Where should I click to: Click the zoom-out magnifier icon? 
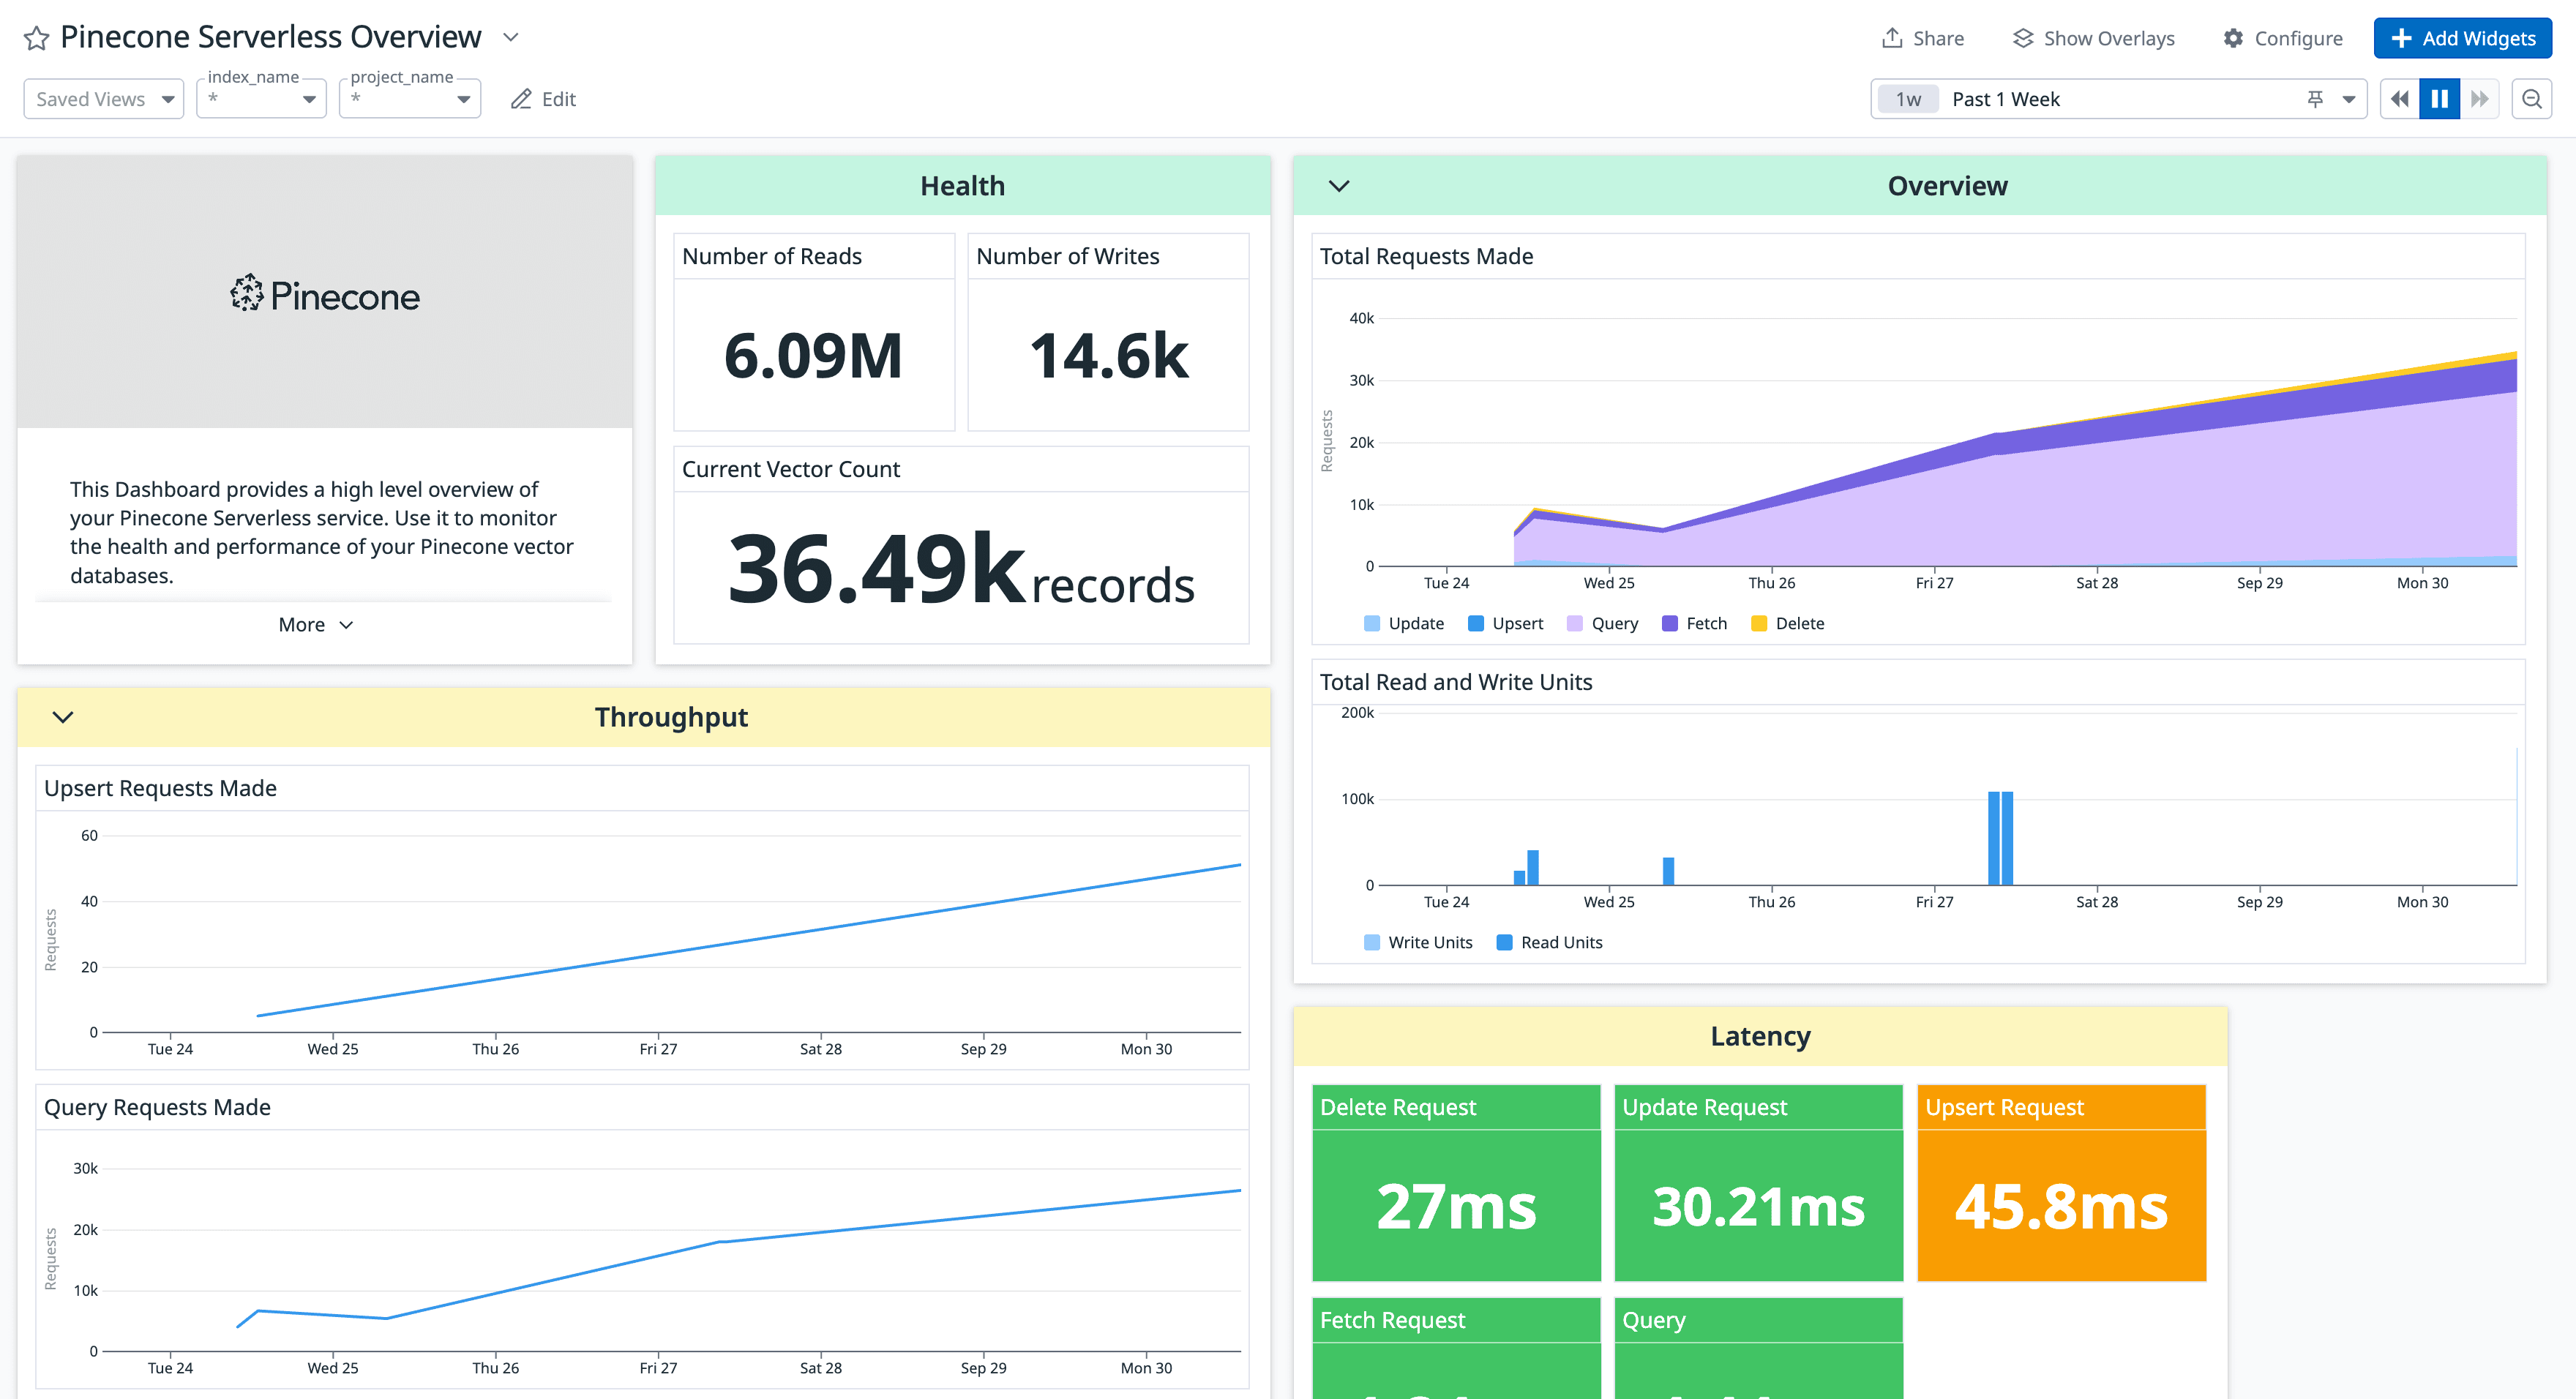[2531, 99]
